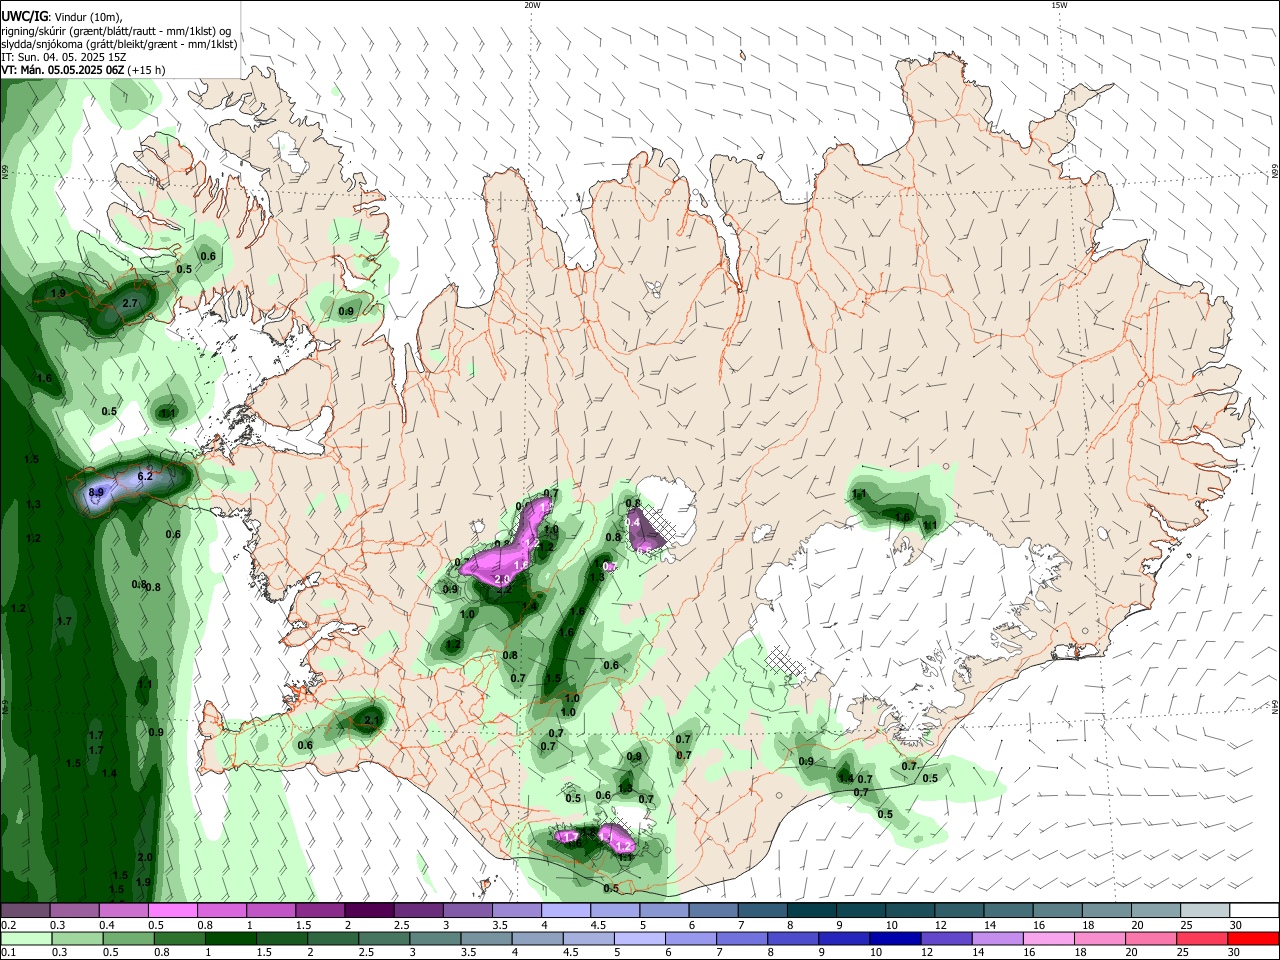Click the UWC/IG title in the header
Screen dimensions: 1280x960
[x=24, y=17]
